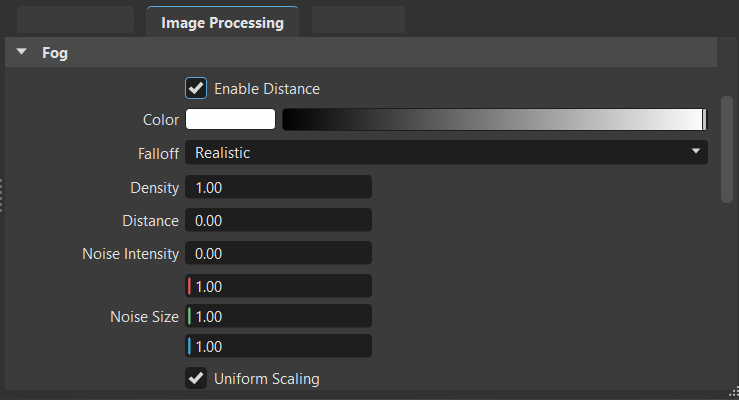The width and height of the screenshot is (739, 400).
Task: Select the blank tab right of Image Processing
Action: pyautogui.click(x=358, y=20)
